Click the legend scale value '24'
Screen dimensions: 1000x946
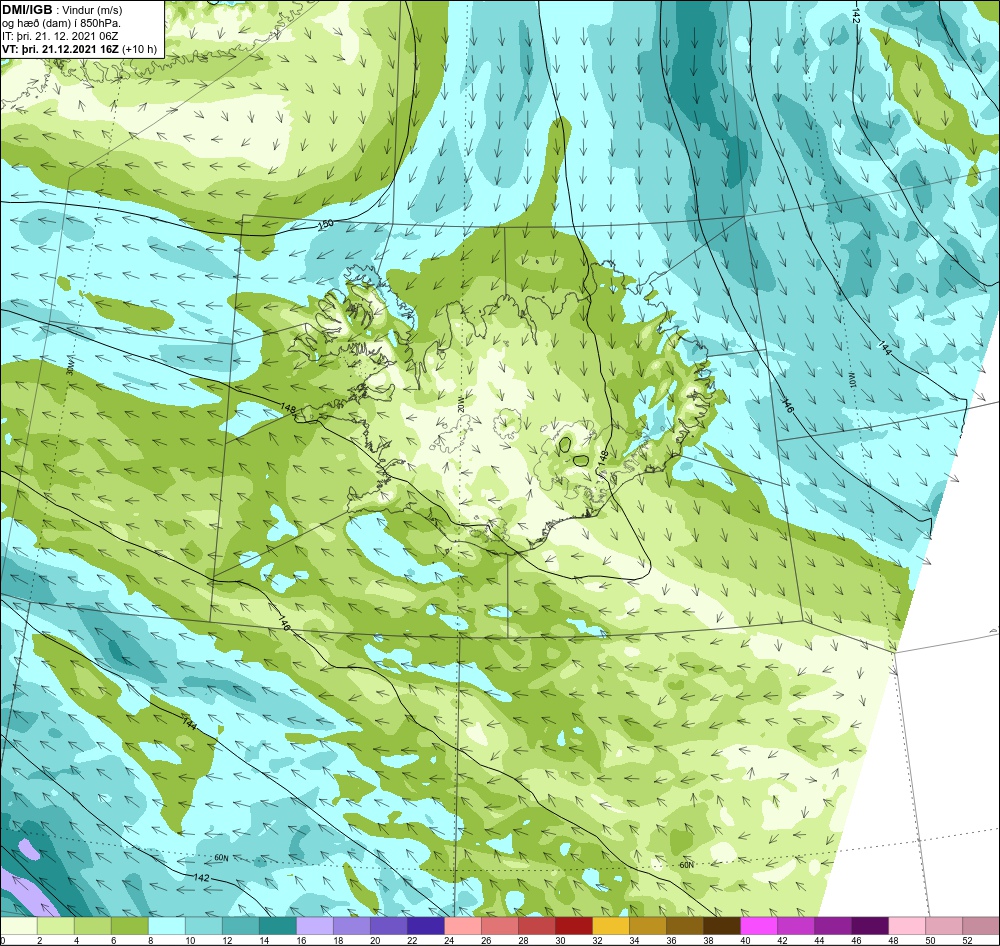(449, 940)
